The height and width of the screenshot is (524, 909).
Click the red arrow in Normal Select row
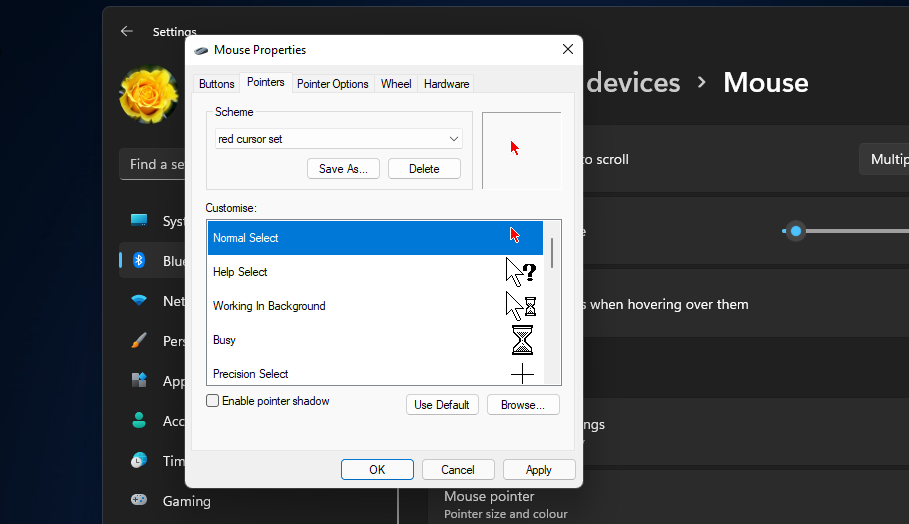[x=515, y=235]
